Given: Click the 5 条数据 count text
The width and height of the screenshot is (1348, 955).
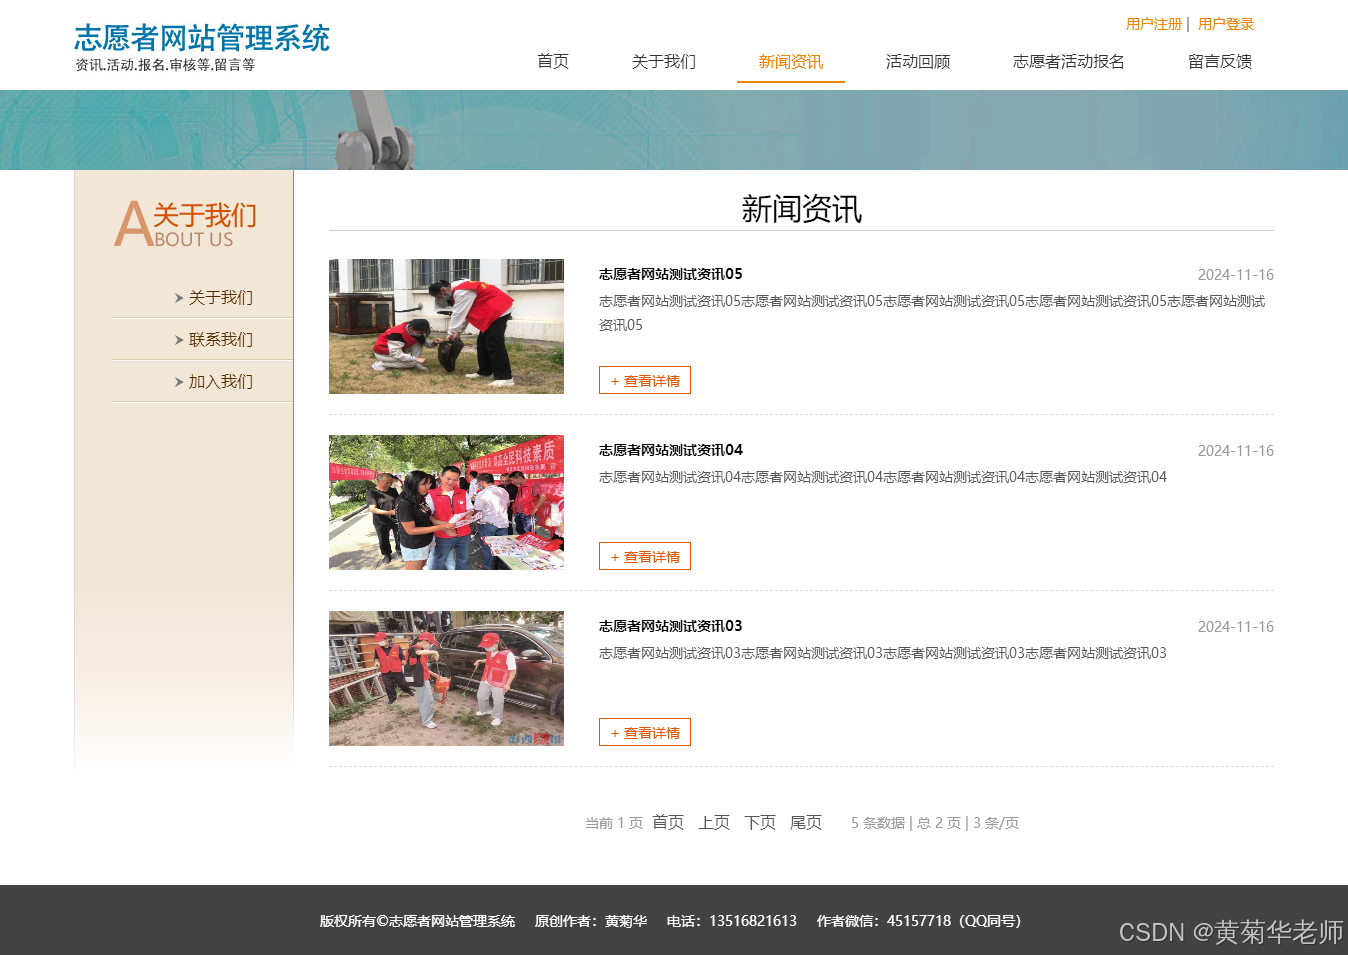Looking at the screenshot, I should click(x=878, y=823).
